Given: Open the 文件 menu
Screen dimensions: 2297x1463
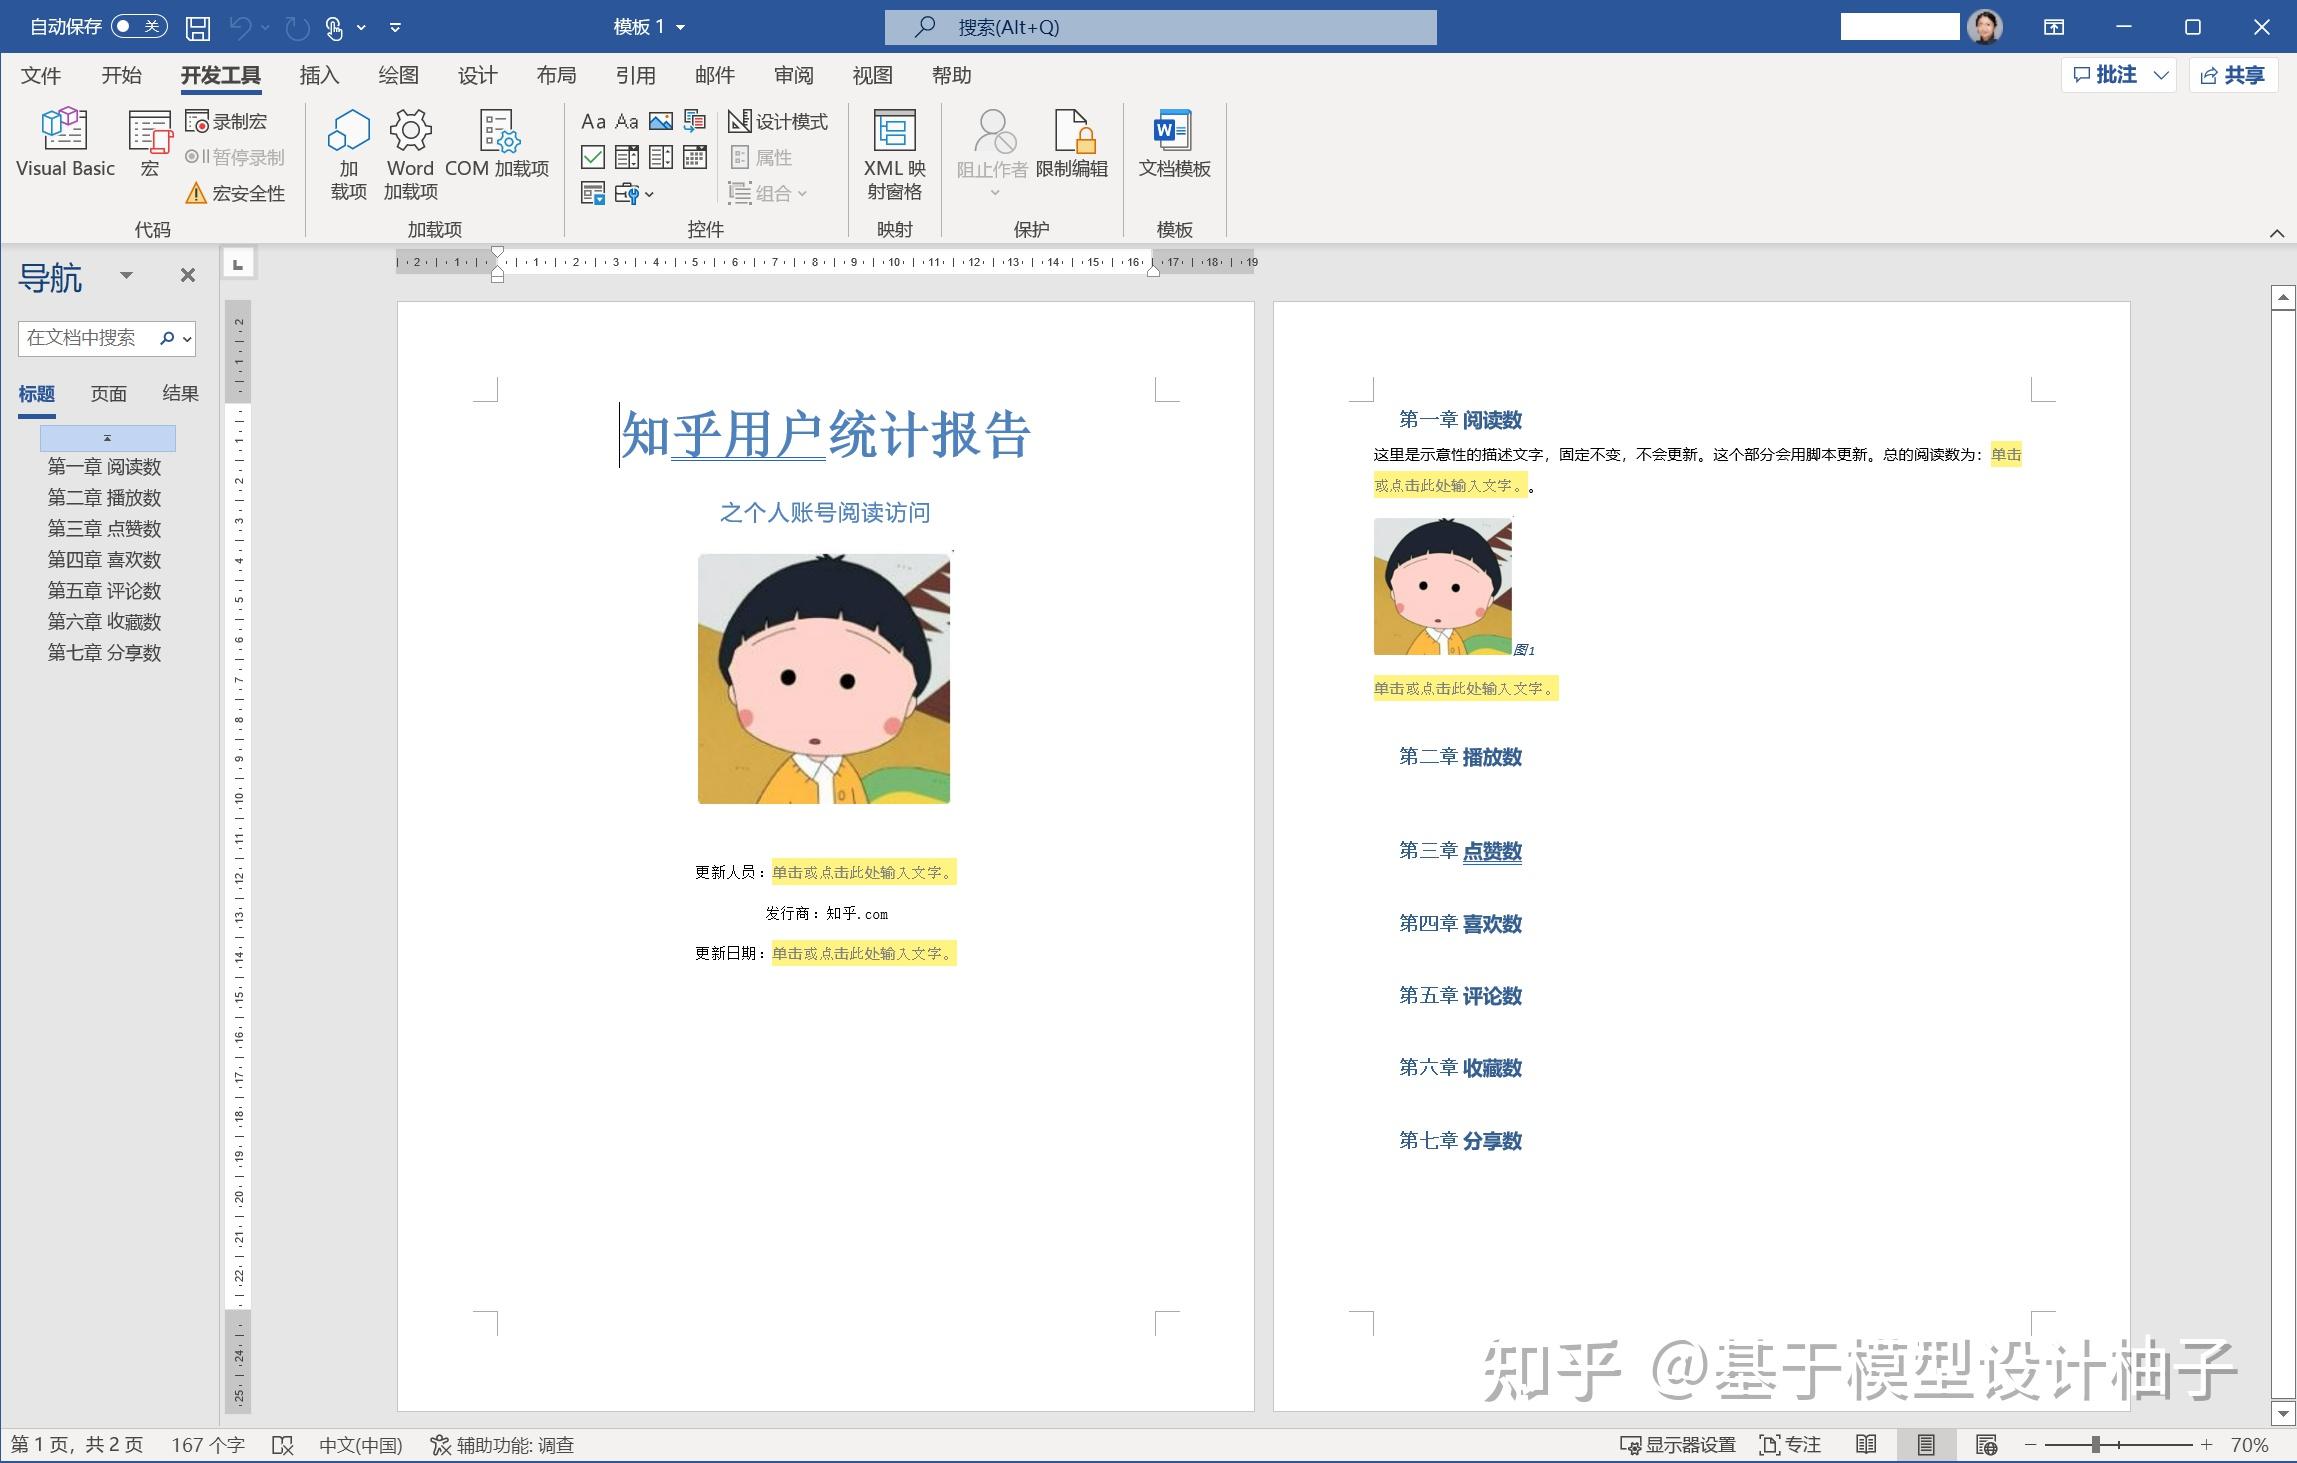Looking at the screenshot, I should coord(41,75).
